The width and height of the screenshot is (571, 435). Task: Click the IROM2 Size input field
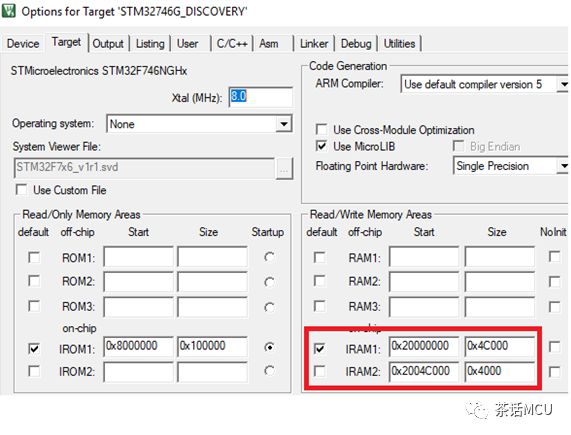(x=212, y=372)
